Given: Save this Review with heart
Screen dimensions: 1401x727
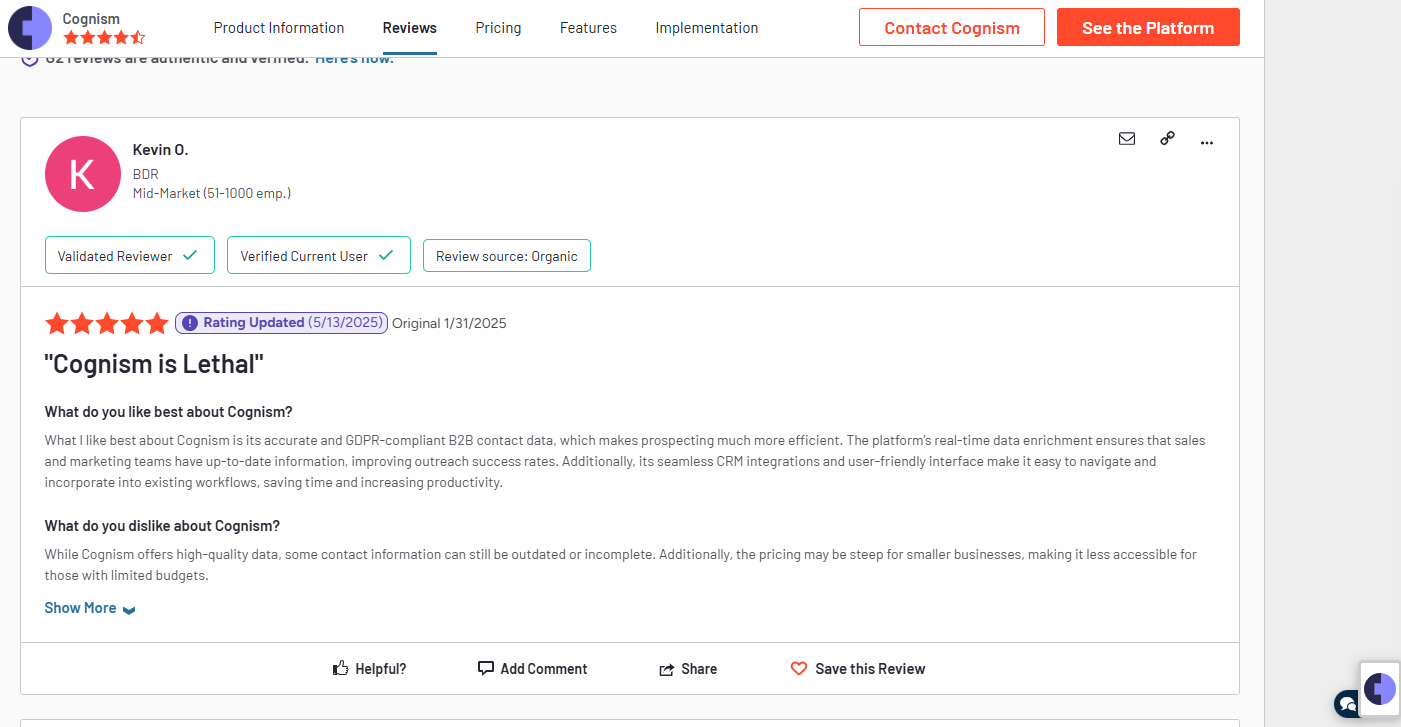Looking at the screenshot, I should pyautogui.click(x=858, y=669).
